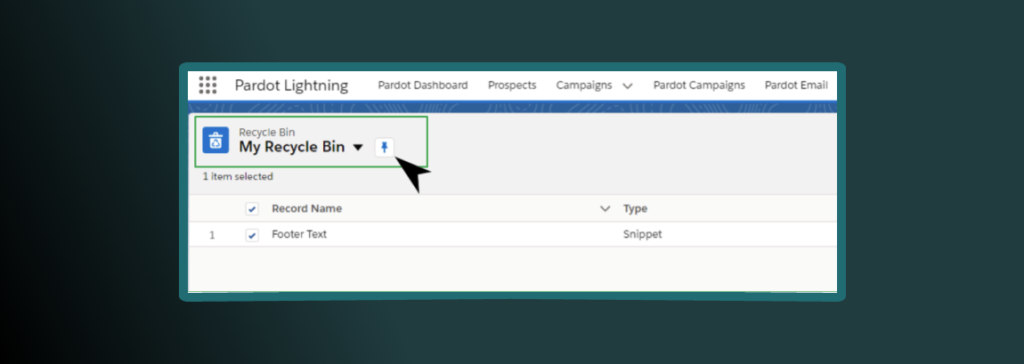This screenshot has width=1024, height=364.
Task: Toggle the select-all checkbox in header
Action: click(x=252, y=209)
